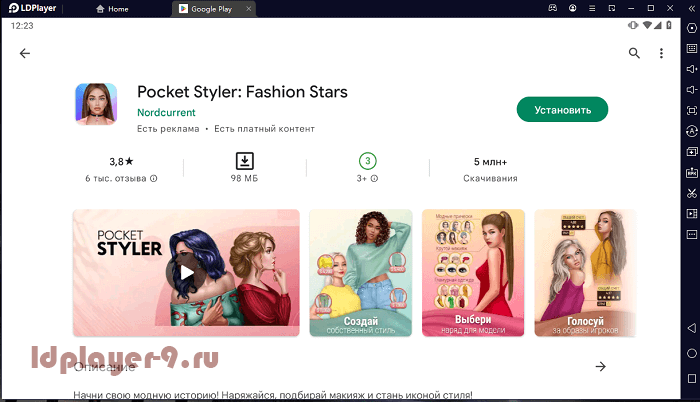Open the Nordcurrent developer link
Screen dimensions: 700x402
(166, 113)
